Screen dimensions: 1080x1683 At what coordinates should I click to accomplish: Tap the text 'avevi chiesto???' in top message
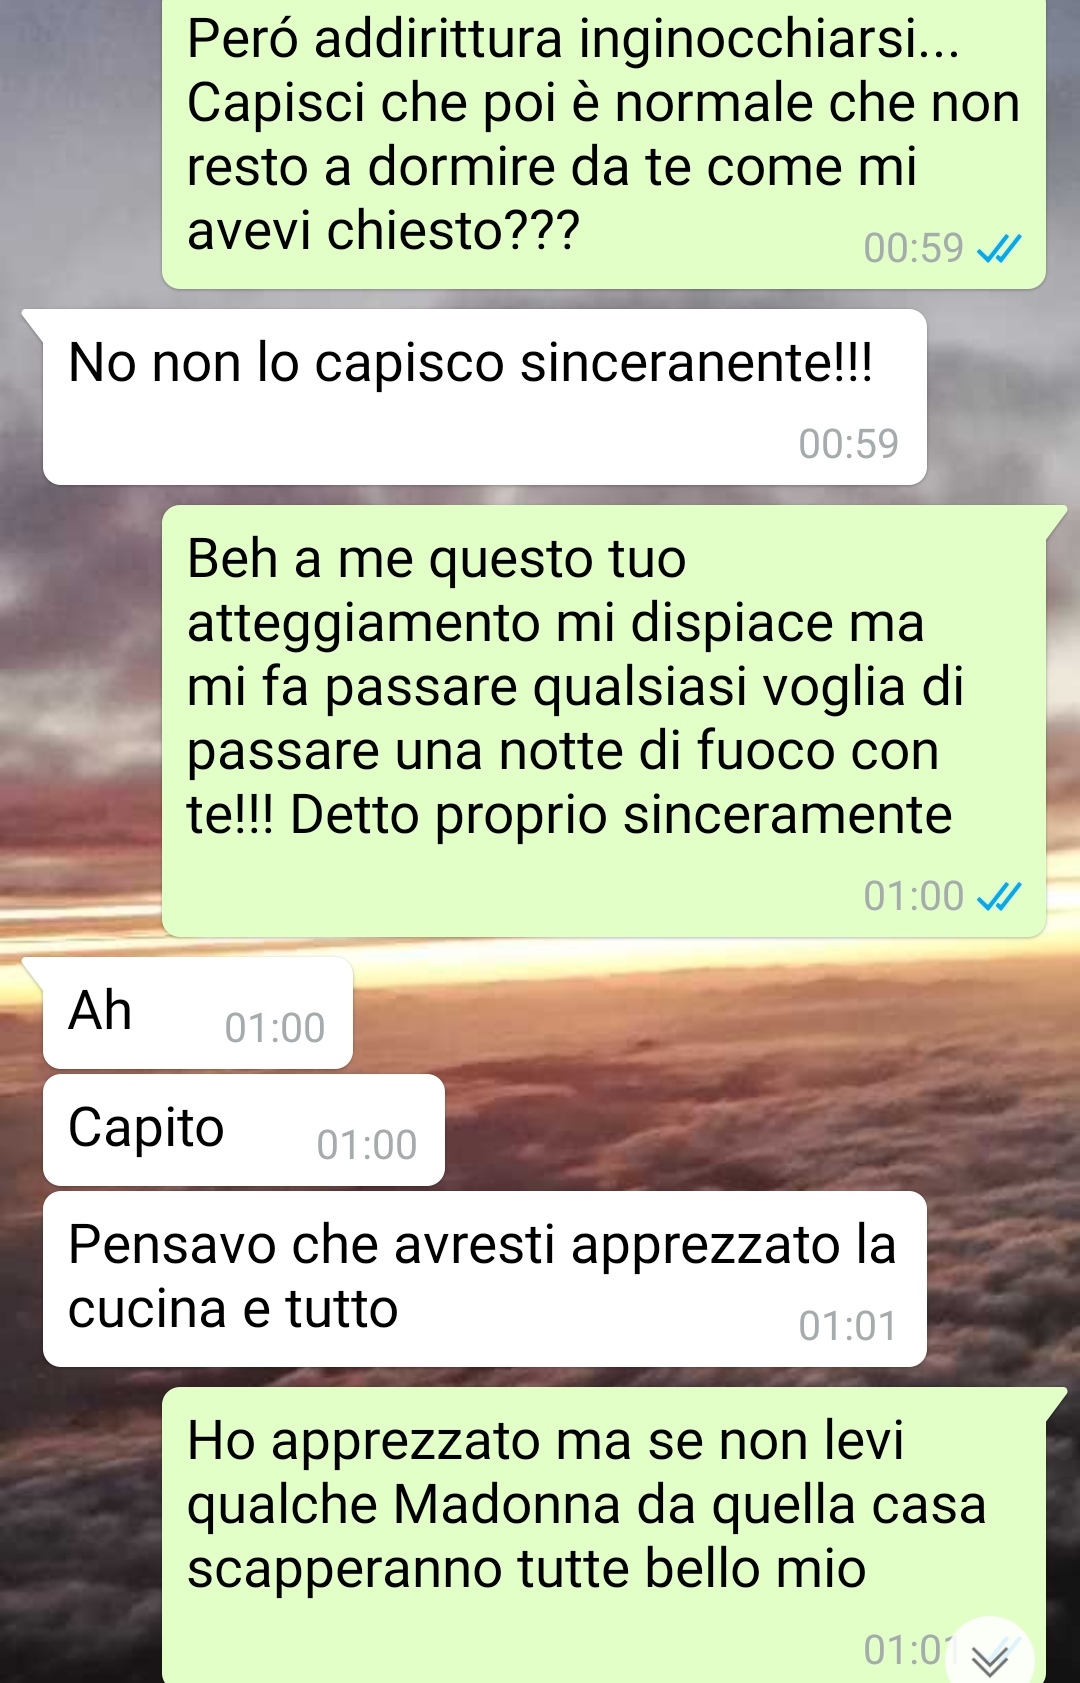coord(383,231)
